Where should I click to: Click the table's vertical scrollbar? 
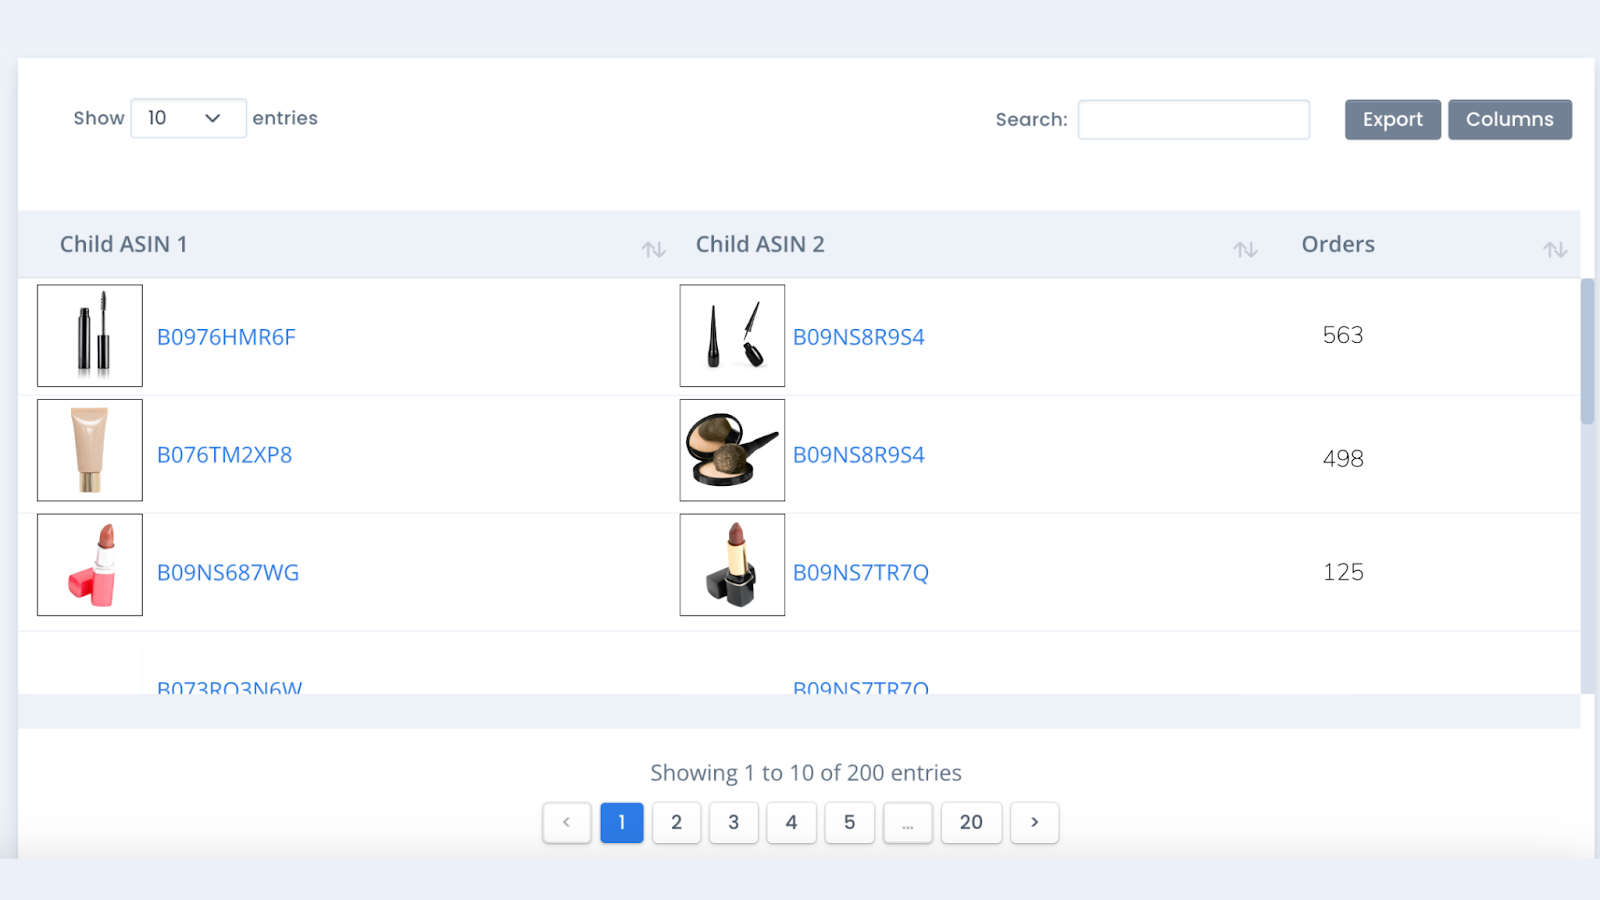(1587, 352)
